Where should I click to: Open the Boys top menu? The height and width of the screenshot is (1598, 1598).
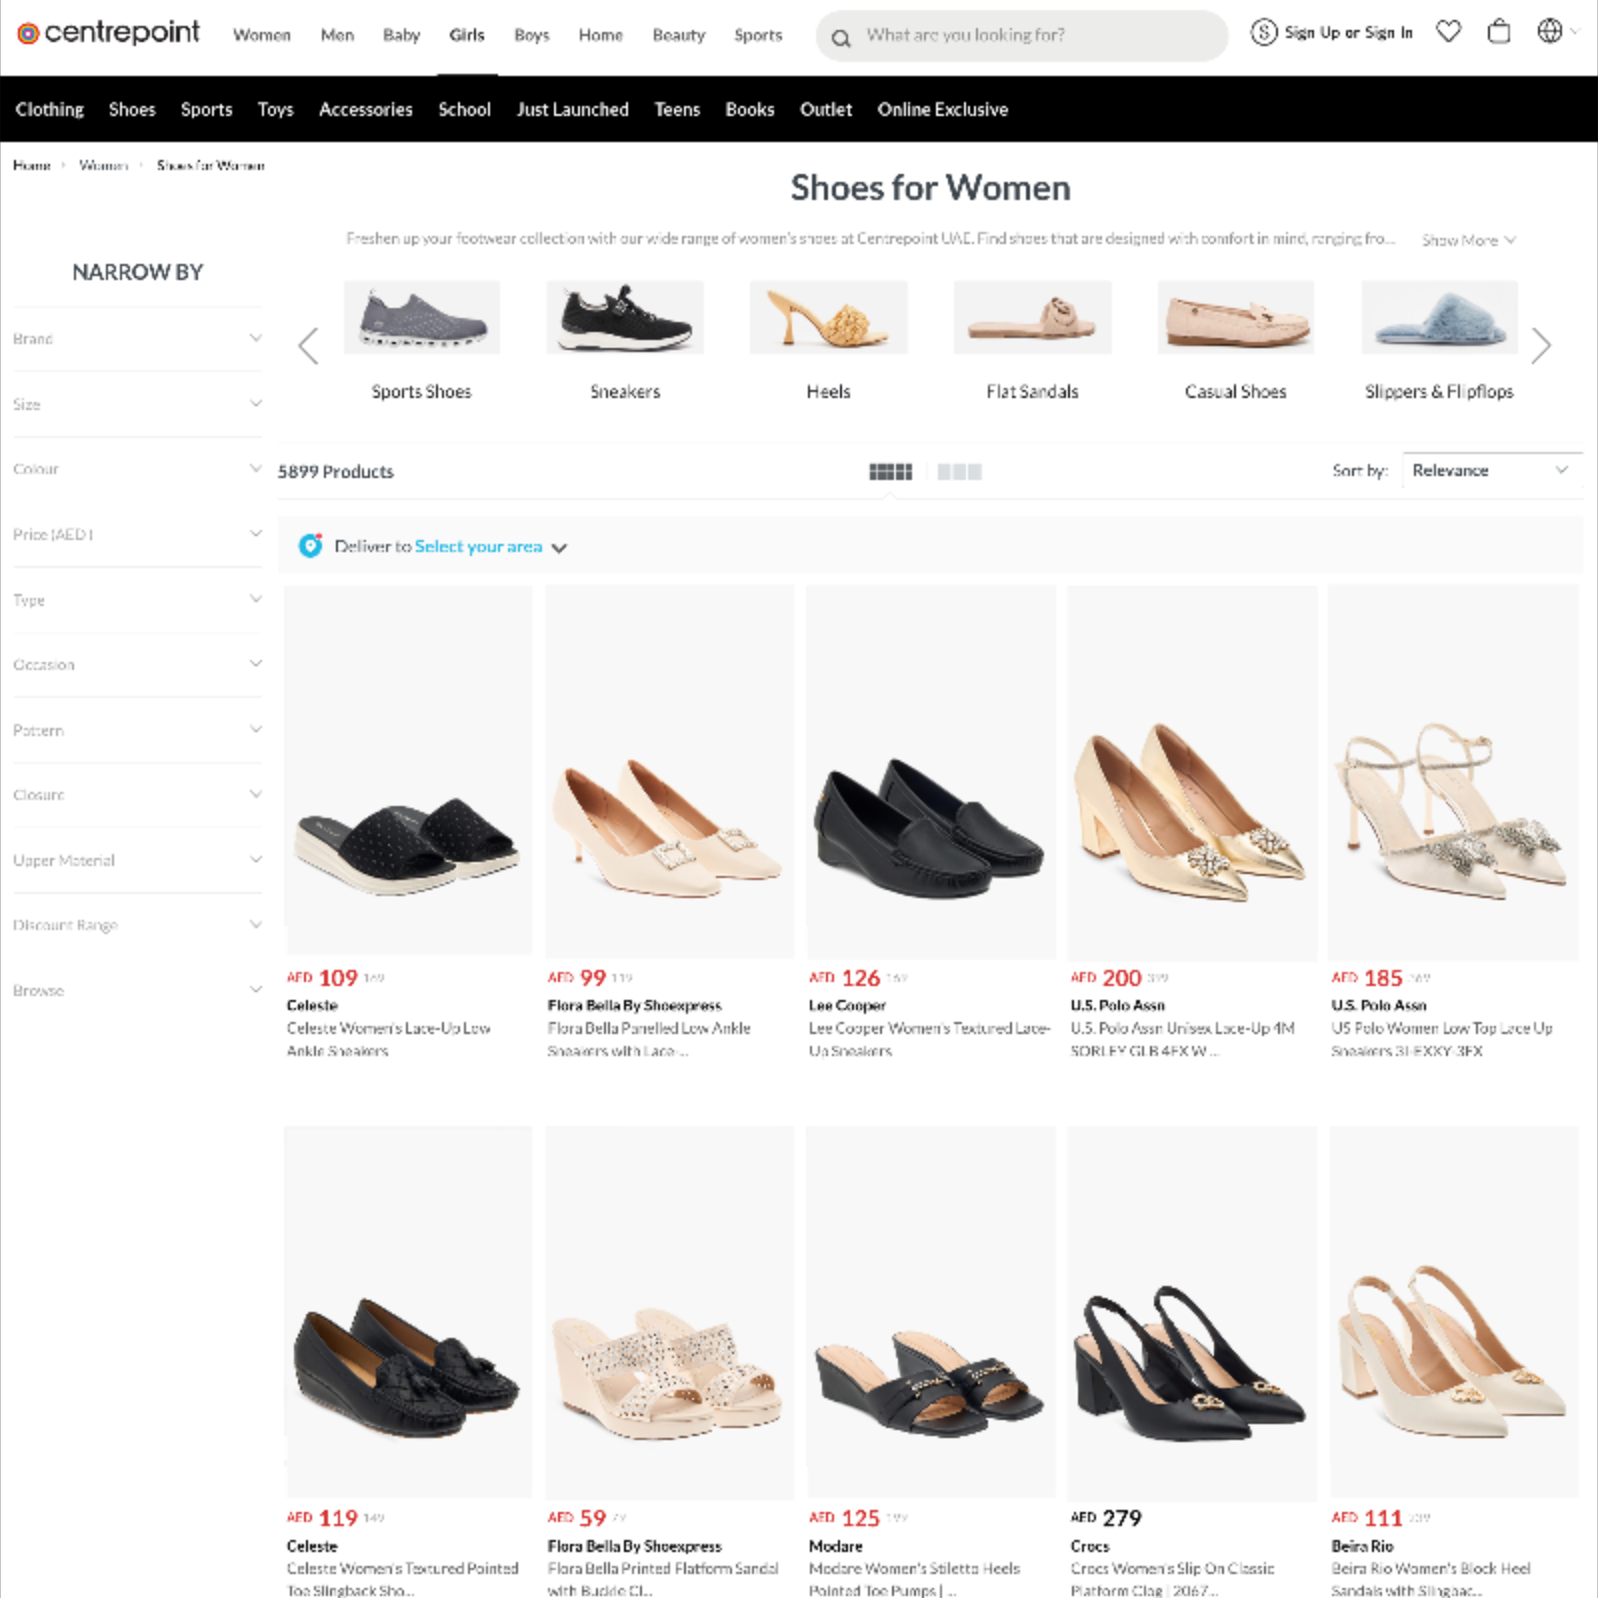coord(531,35)
